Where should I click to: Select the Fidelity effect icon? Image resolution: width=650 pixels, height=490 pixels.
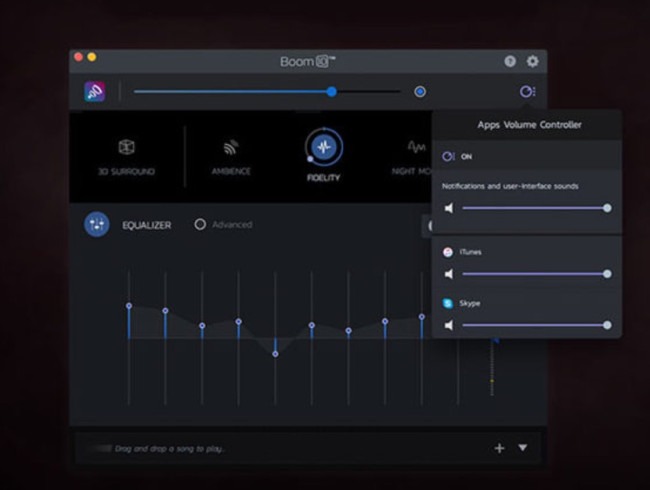pos(324,147)
